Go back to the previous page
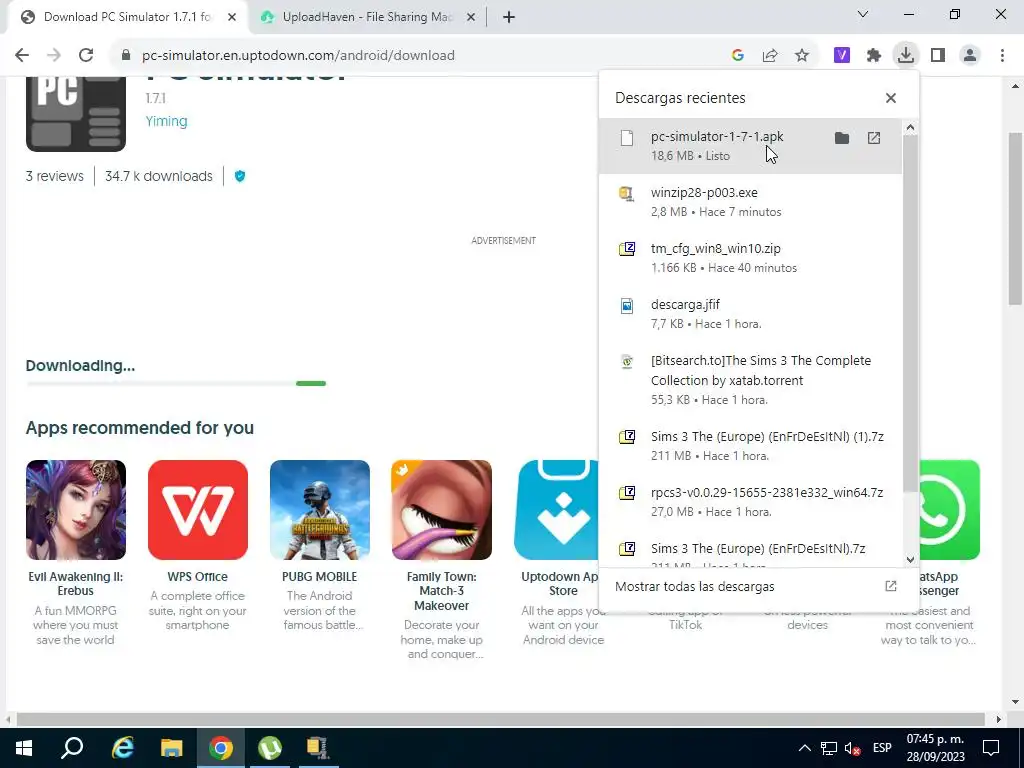The image size is (1024, 768). tap(22, 56)
